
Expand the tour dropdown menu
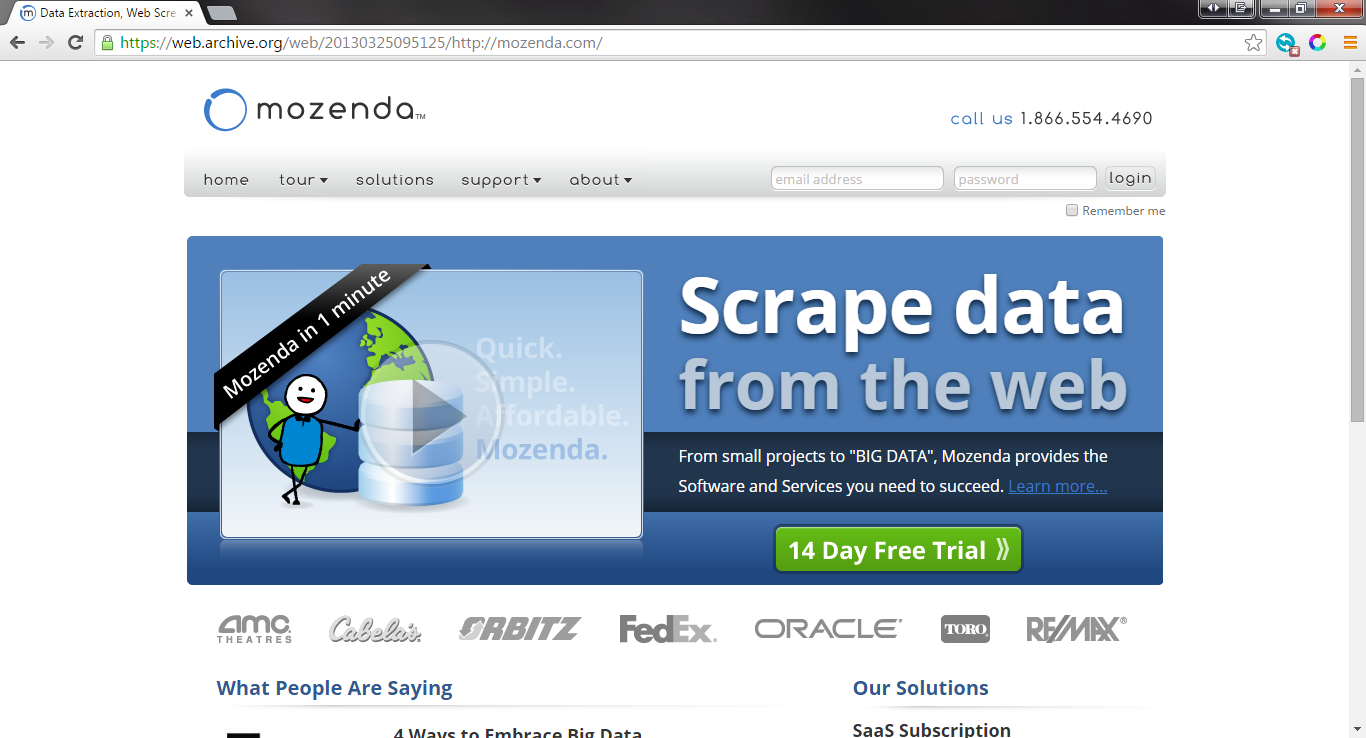click(303, 180)
